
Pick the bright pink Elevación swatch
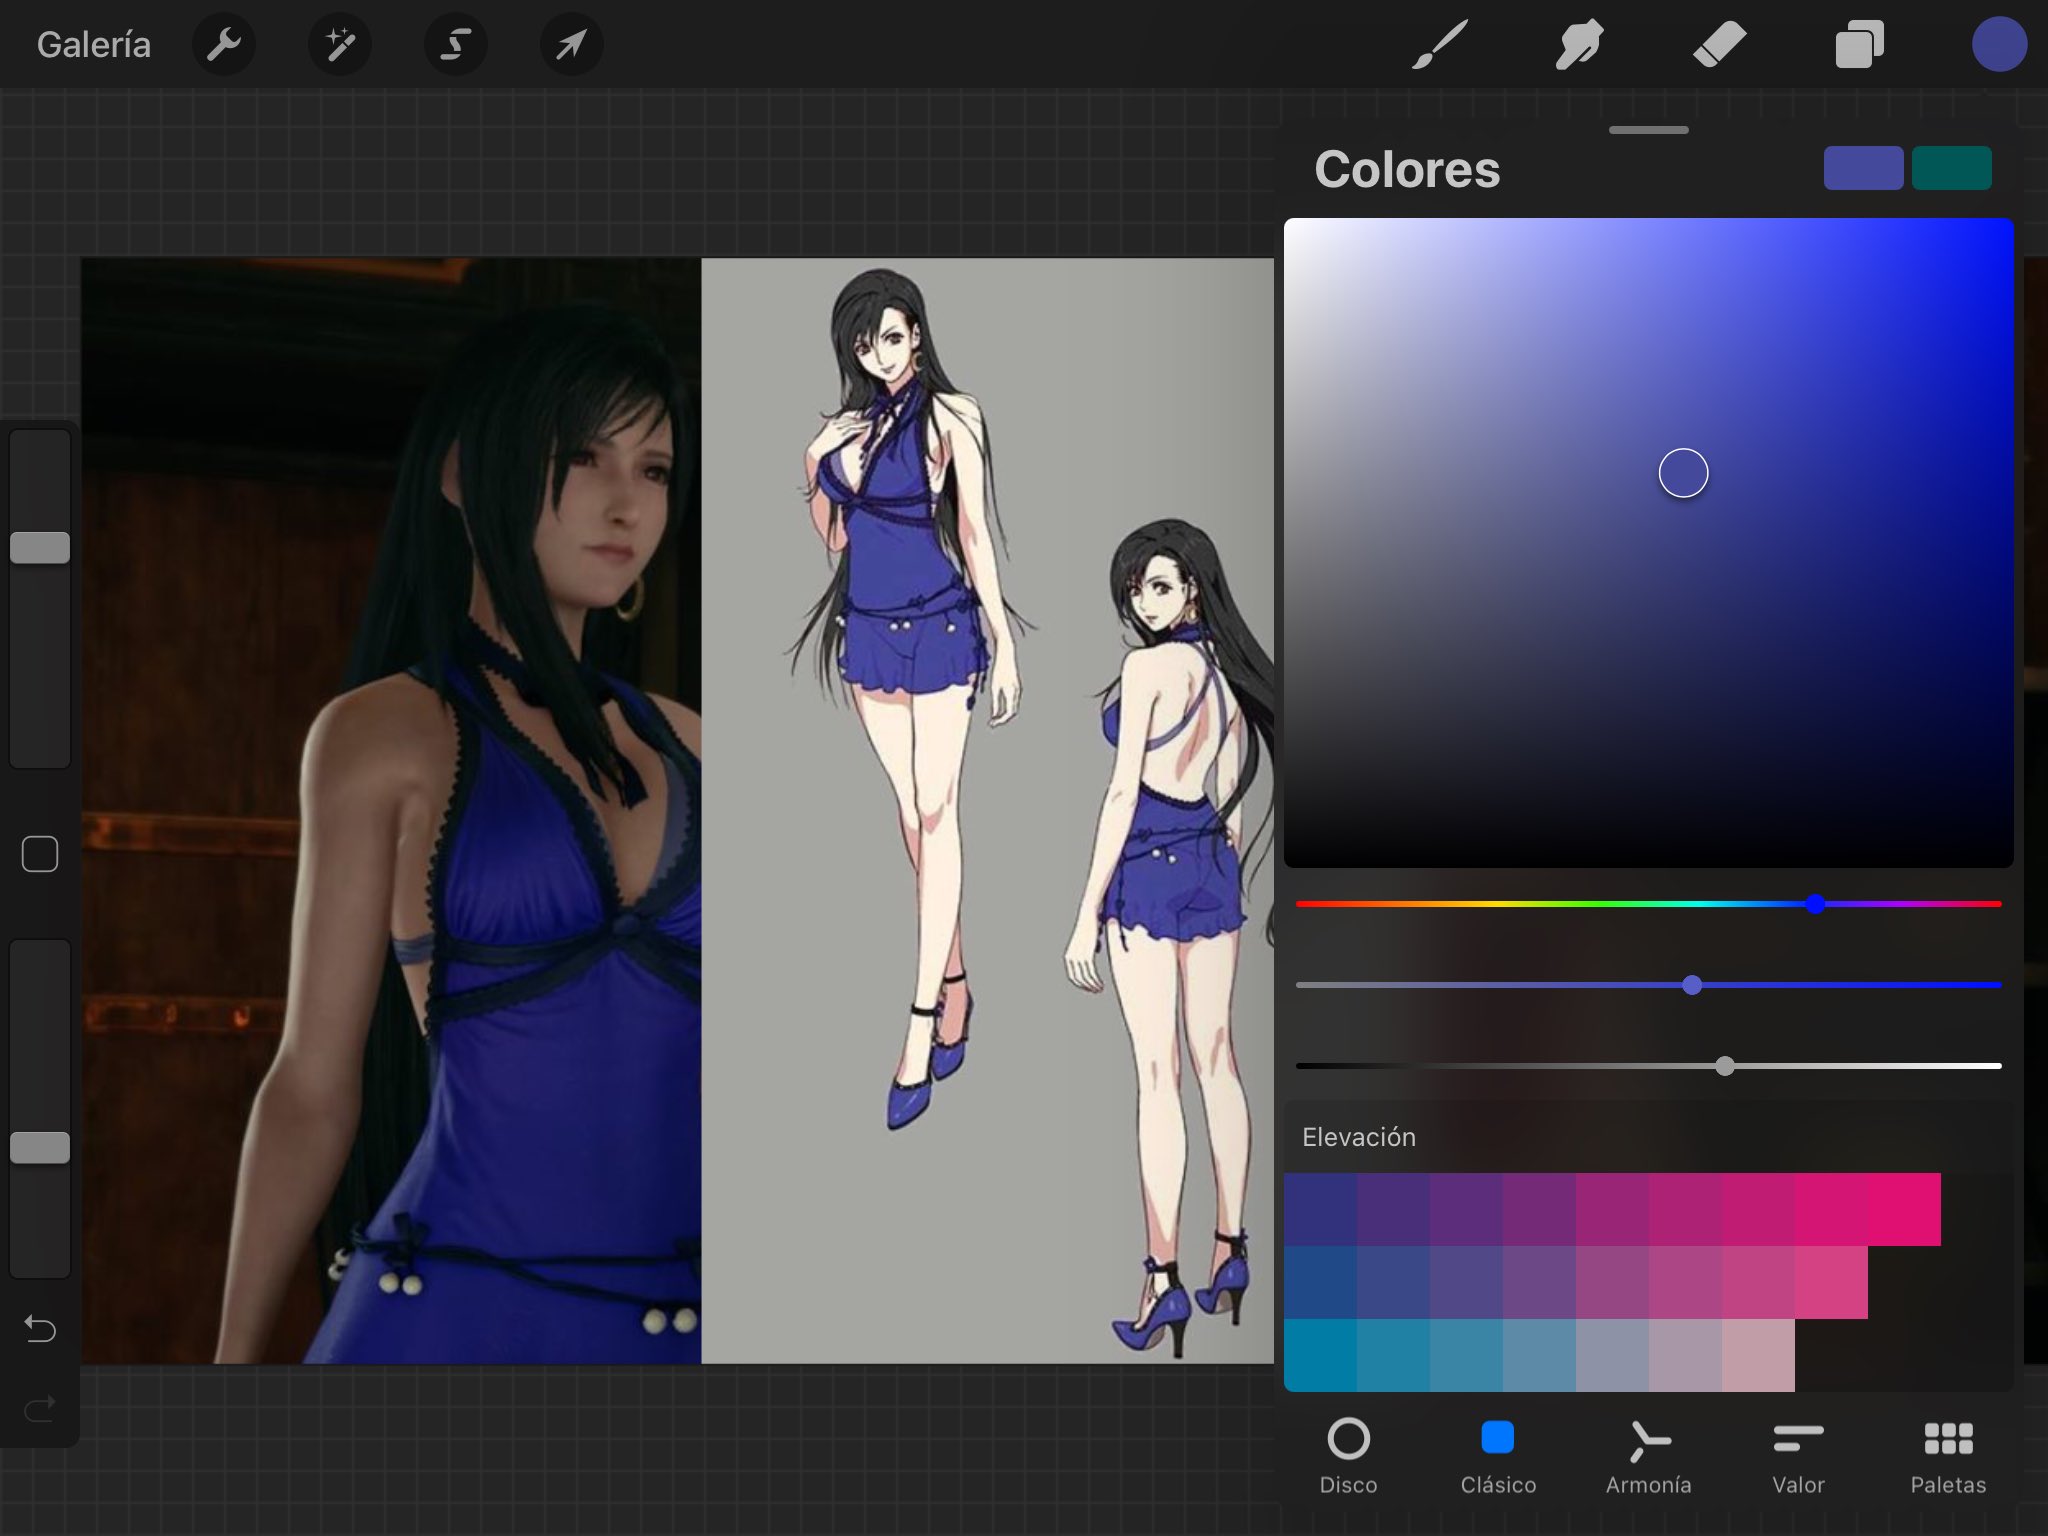[x=1904, y=1209]
